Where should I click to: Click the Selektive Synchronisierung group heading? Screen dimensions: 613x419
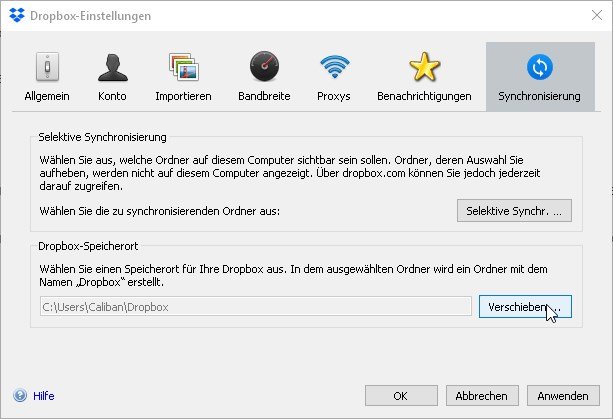coord(102,137)
